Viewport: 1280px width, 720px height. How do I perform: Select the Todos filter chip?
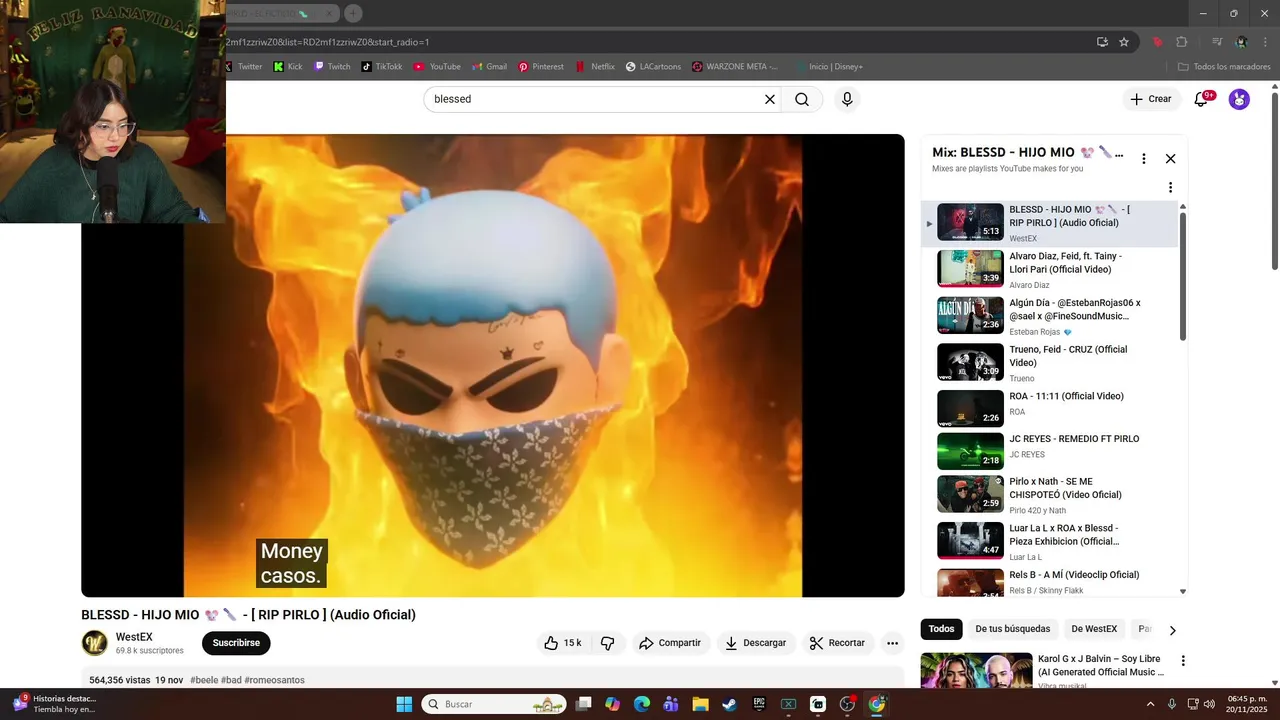[941, 629]
